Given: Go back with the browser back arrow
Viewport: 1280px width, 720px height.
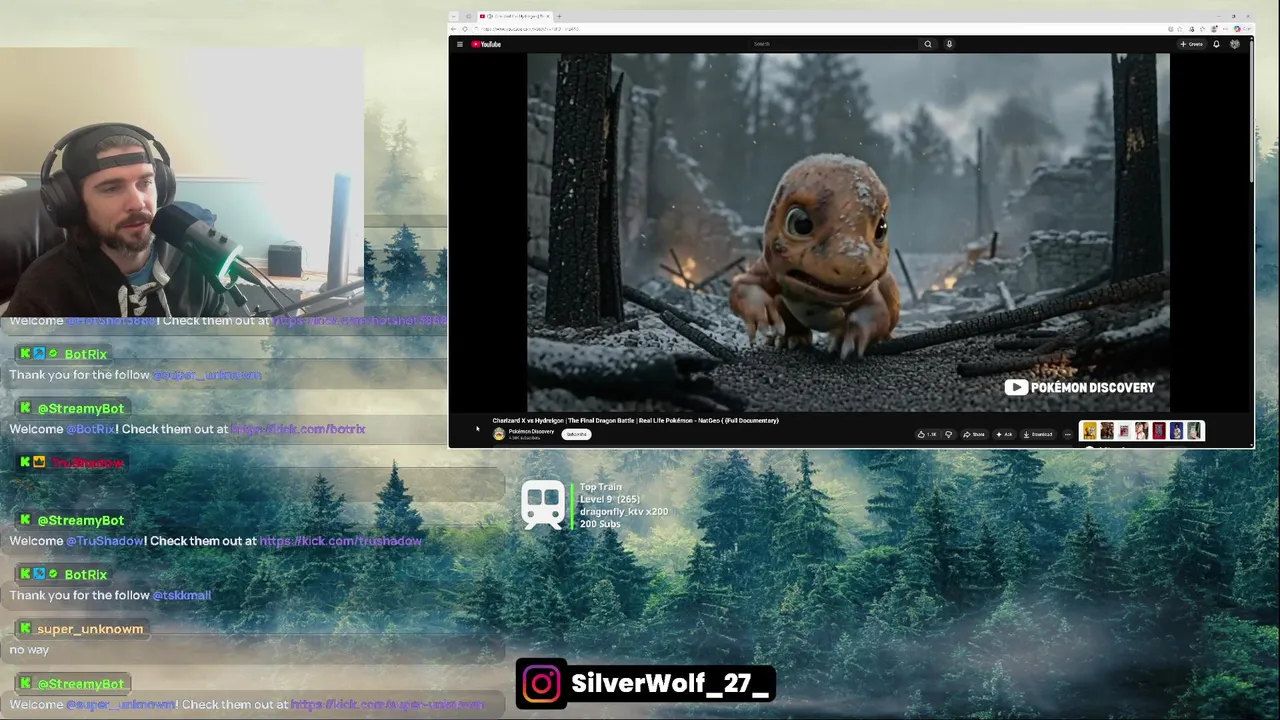Looking at the screenshot, I should pyautogui.click(x=453, y=29).
